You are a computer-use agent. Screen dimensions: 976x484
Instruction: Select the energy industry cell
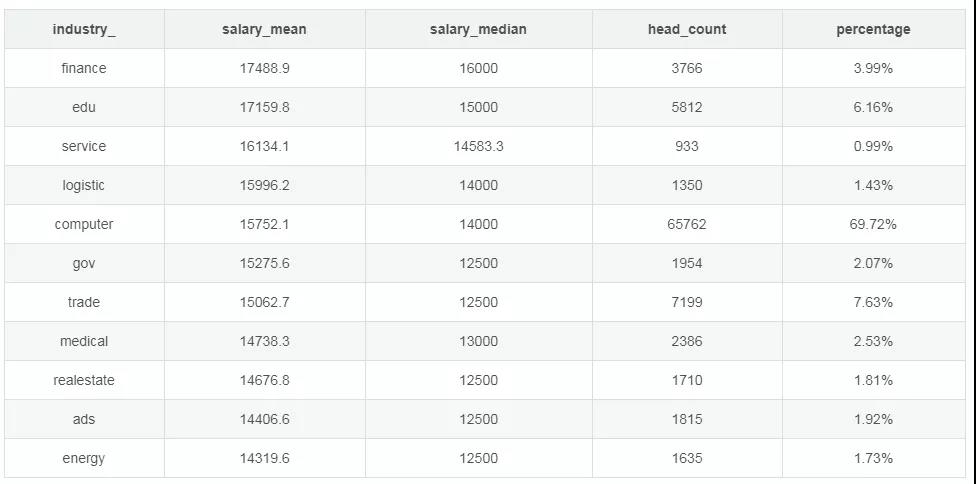pos(84,458)
